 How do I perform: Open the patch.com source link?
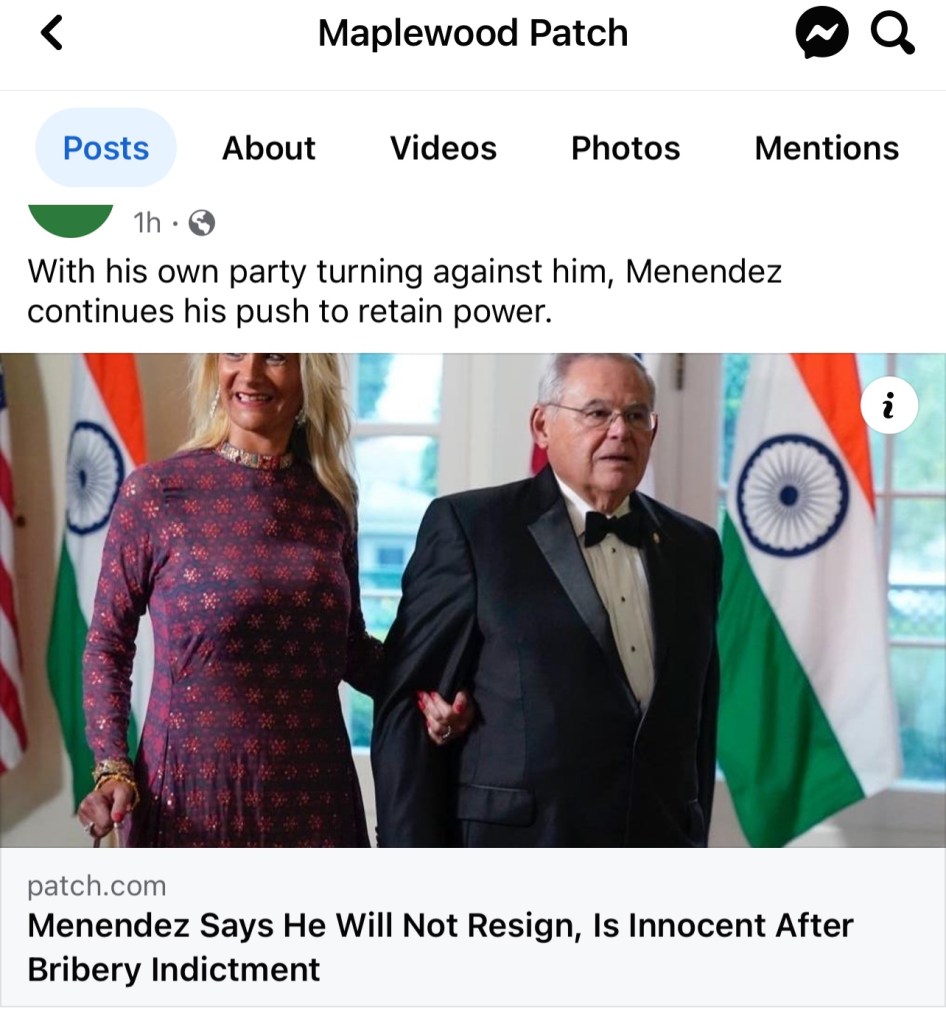click(97, 886)
